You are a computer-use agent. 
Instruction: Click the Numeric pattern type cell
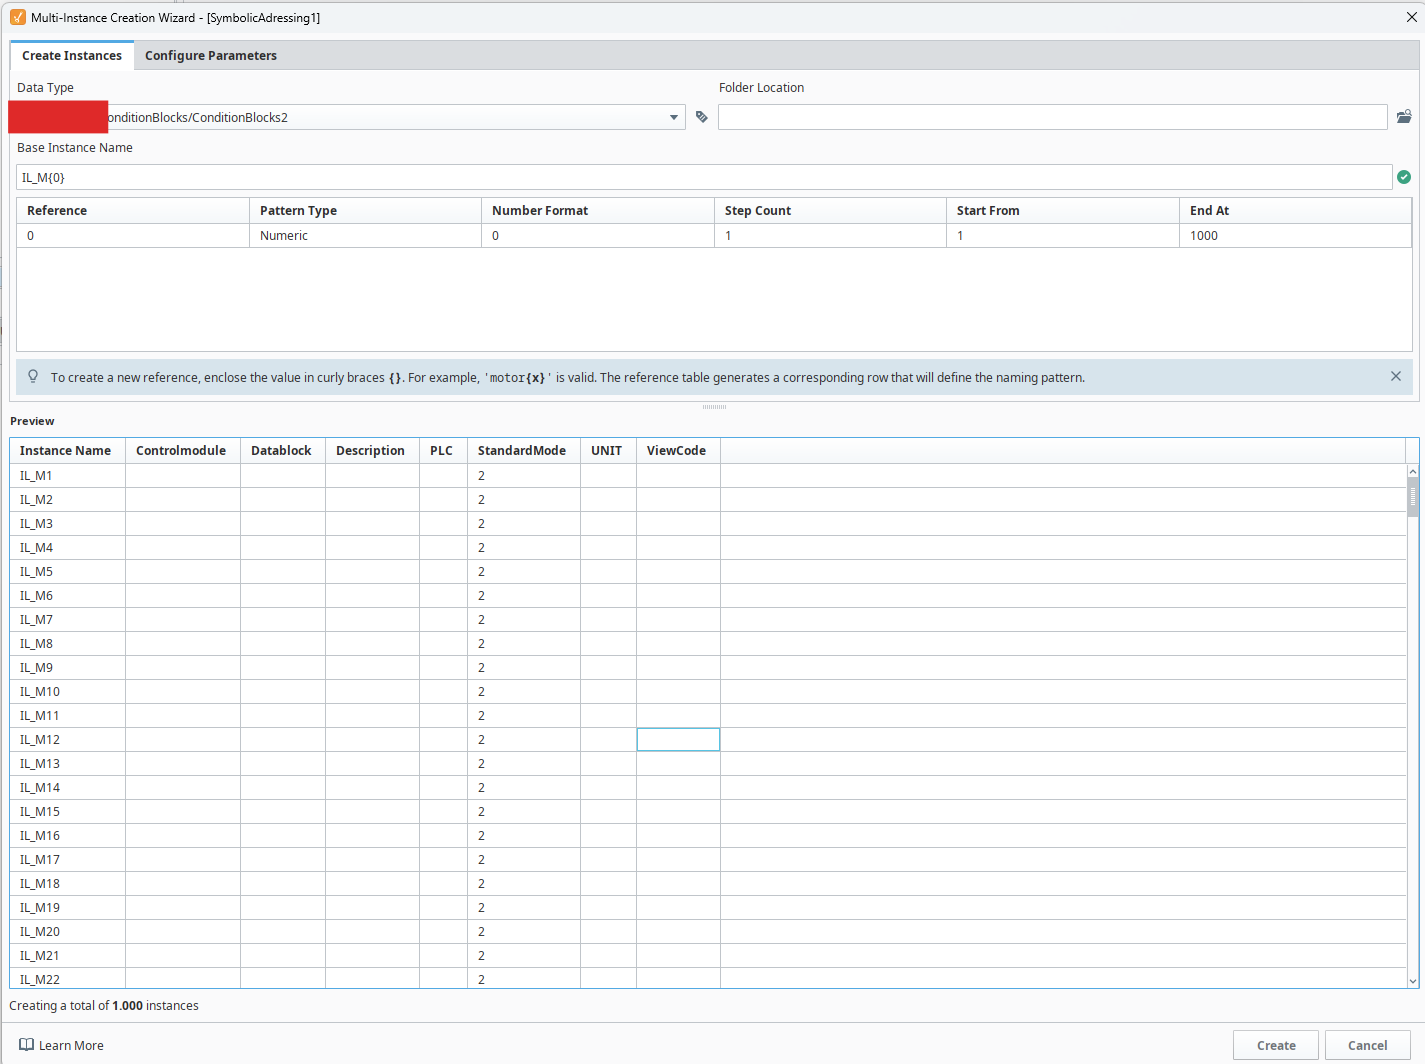coord(365,236)
